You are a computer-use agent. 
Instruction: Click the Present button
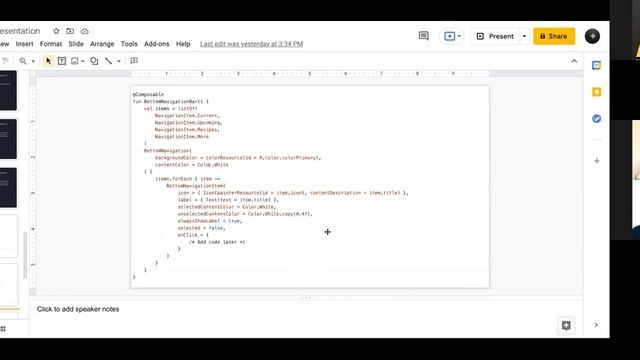pyautogui.click(x=495, y=36)
